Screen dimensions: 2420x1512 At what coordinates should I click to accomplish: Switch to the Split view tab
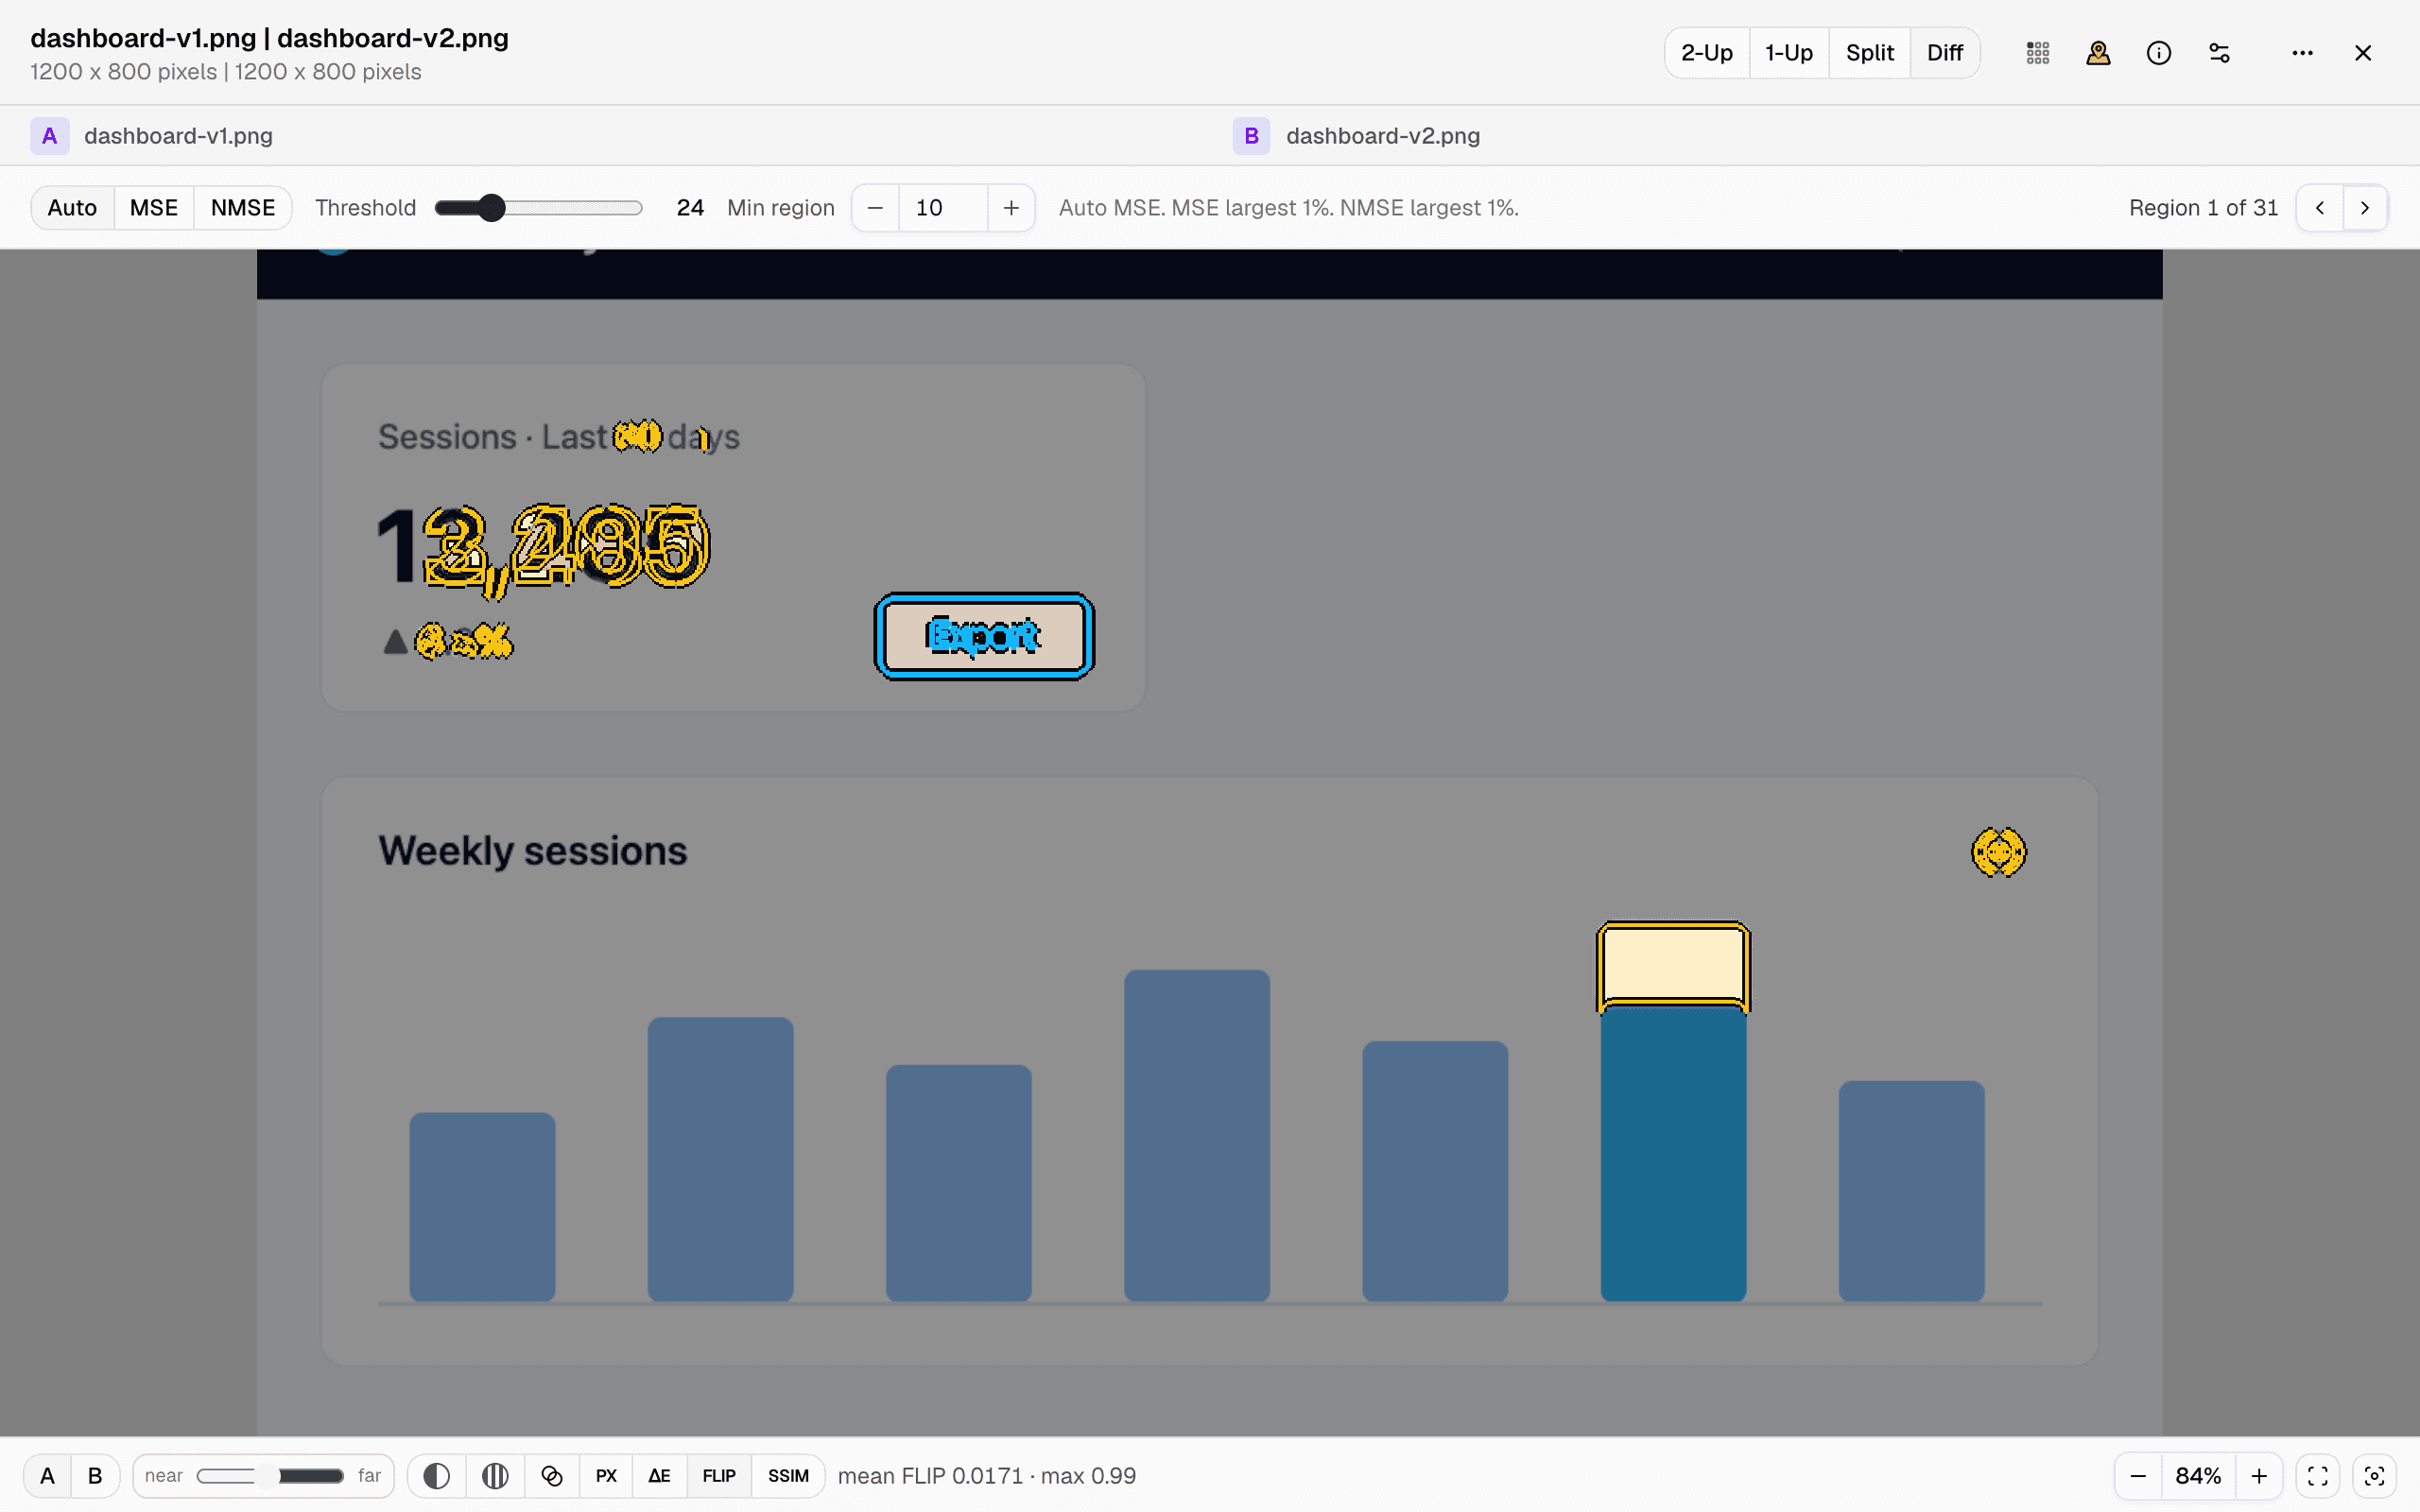pyautogui.click(x=1870, y=53)
